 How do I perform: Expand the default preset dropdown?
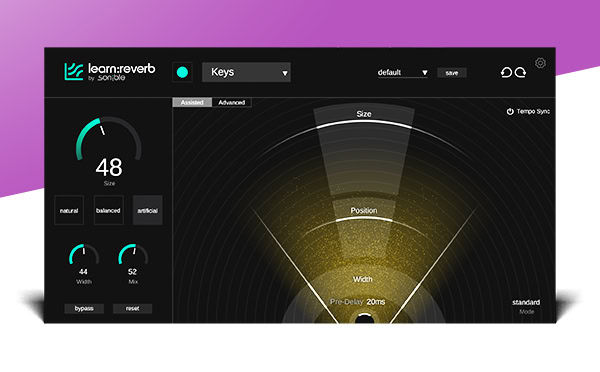403,72
